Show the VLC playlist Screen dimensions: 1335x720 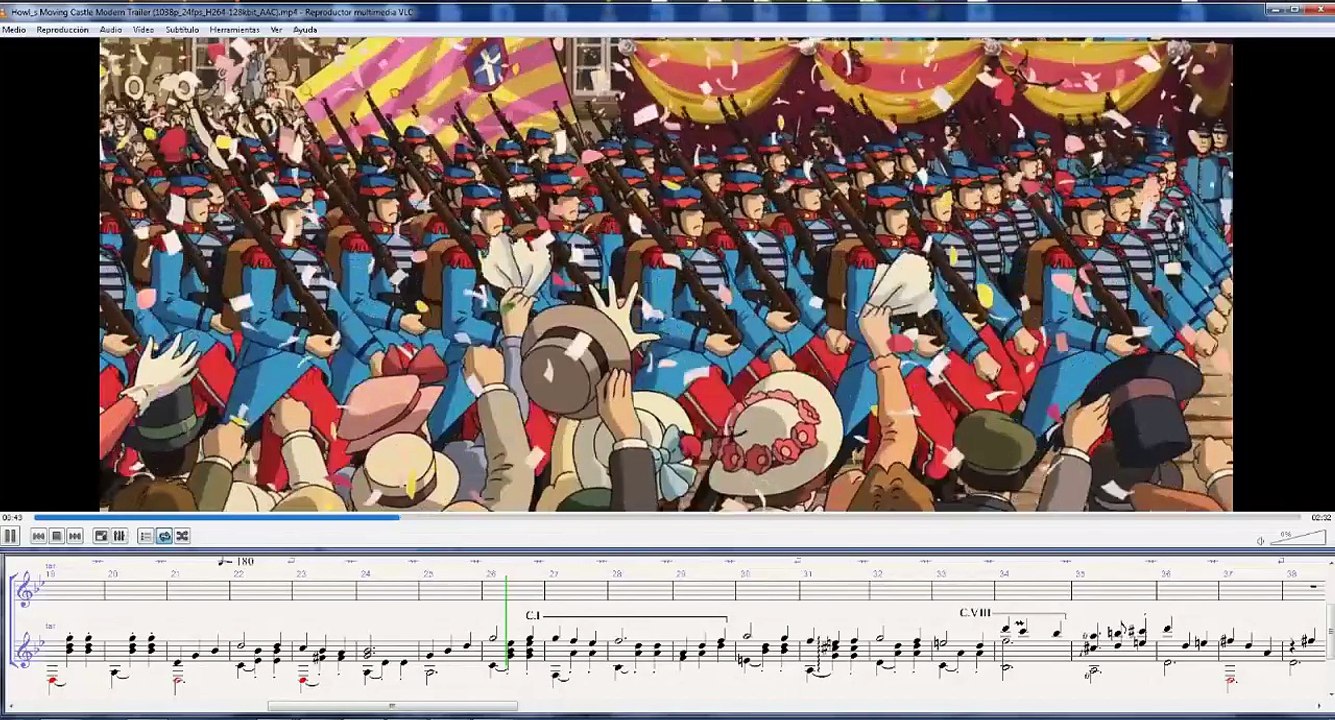coord(145,536)
